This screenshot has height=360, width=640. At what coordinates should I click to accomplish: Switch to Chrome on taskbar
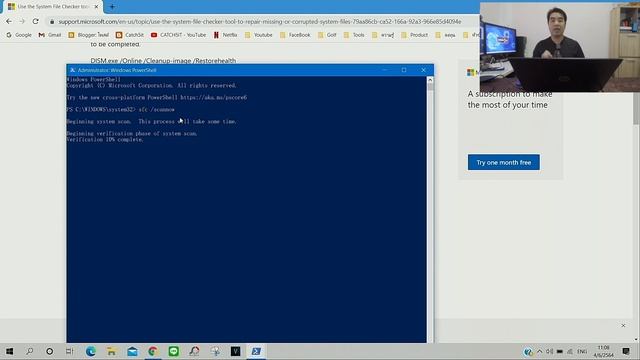coord(153,351)
